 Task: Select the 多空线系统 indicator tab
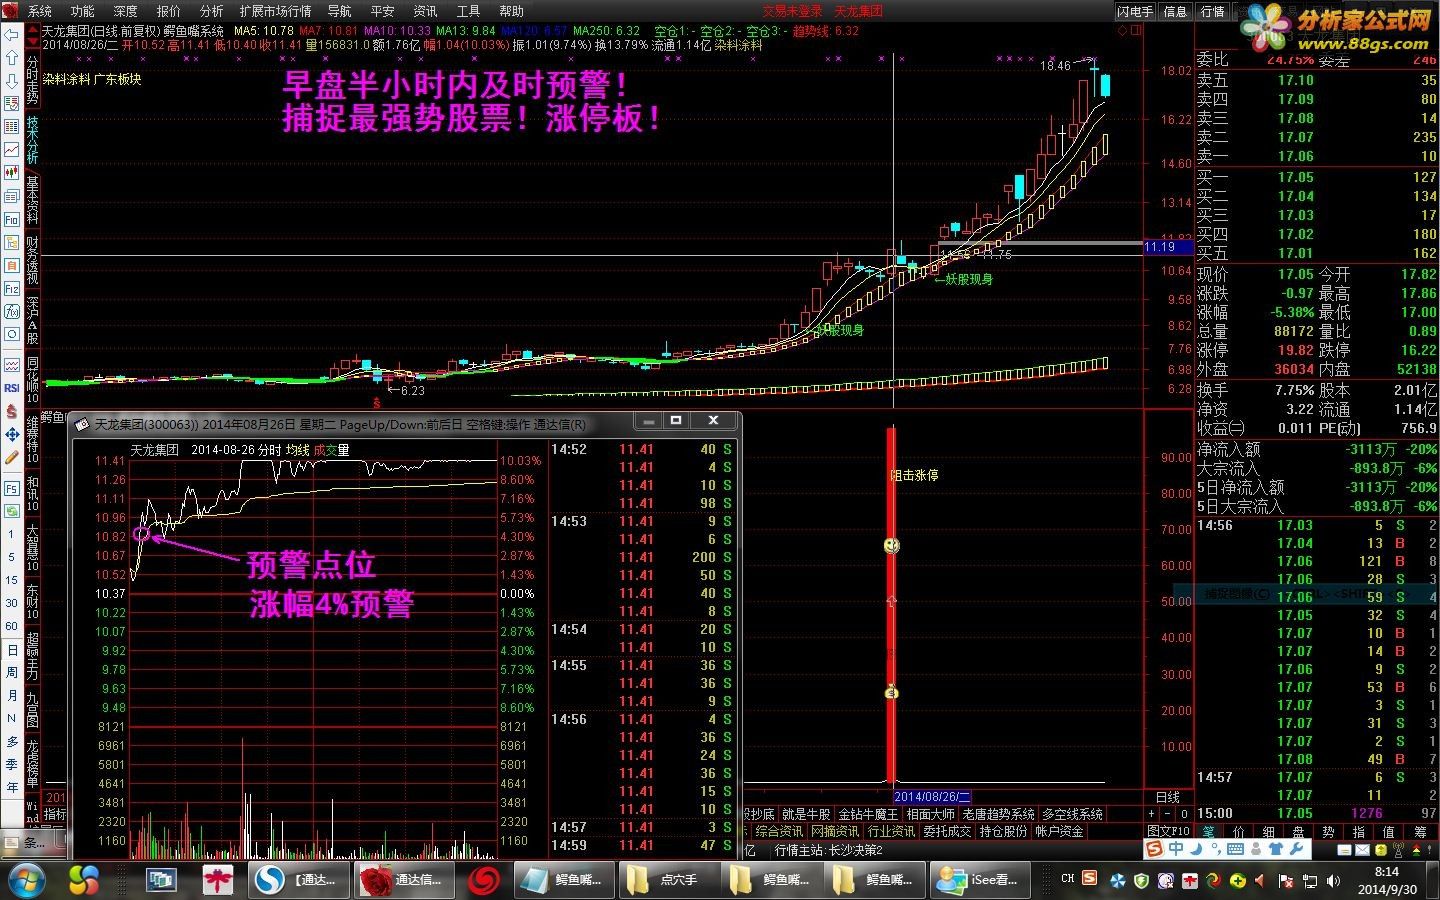1072,814
